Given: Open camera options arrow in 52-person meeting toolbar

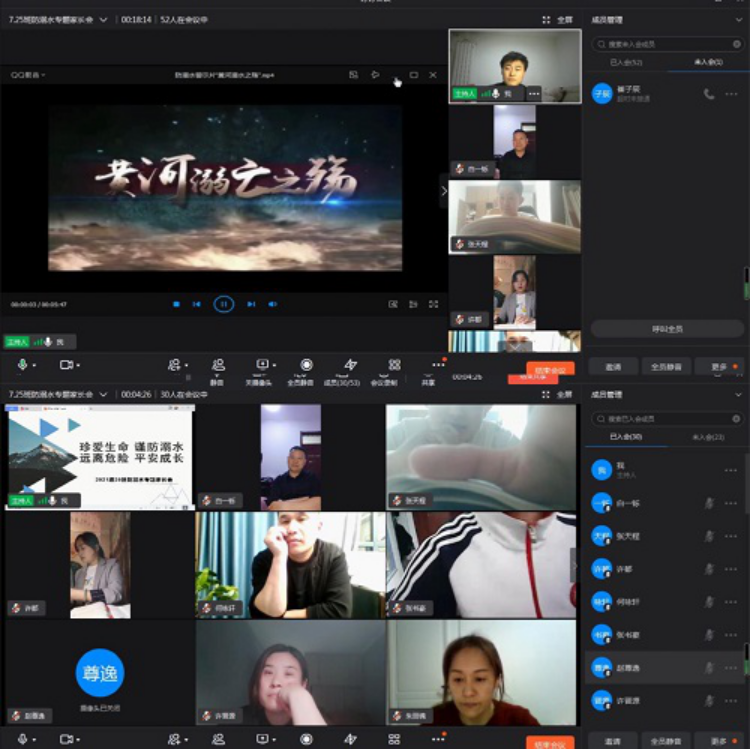Looking at the screenshot, I should click(78, 365).
